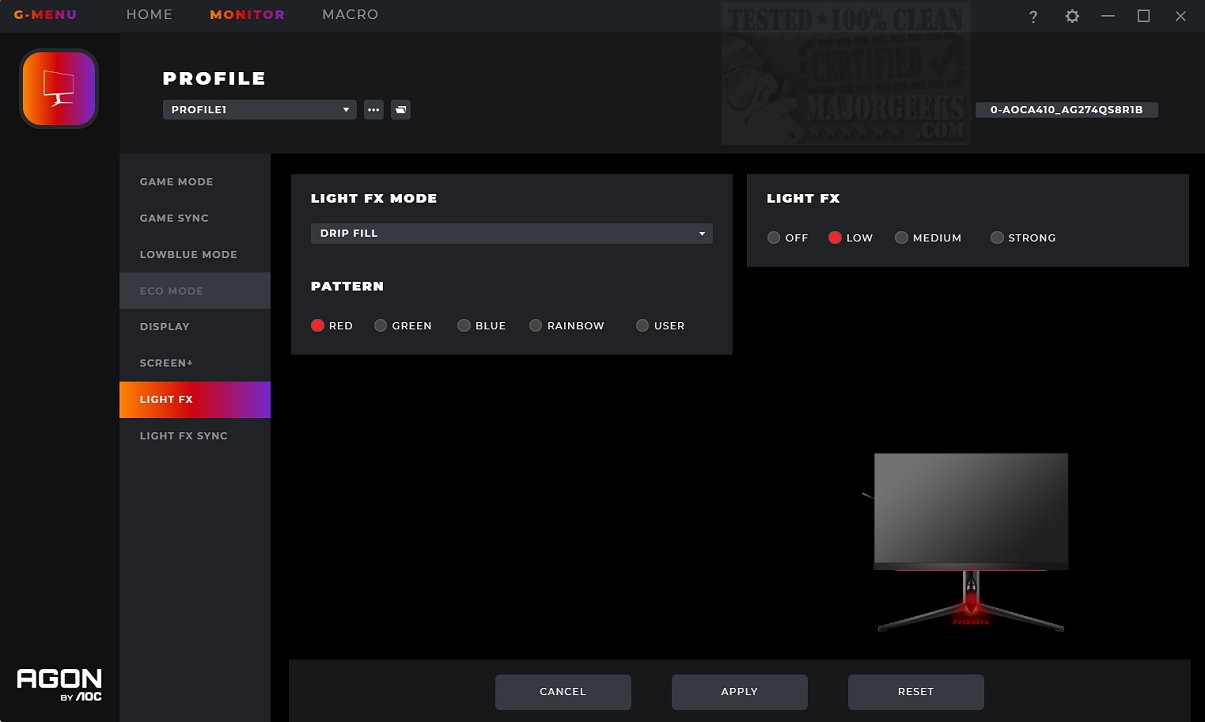The width and height of the screenshot is (1205, 722).
Task: Select Light FX sidebar item
Action: 195,399
